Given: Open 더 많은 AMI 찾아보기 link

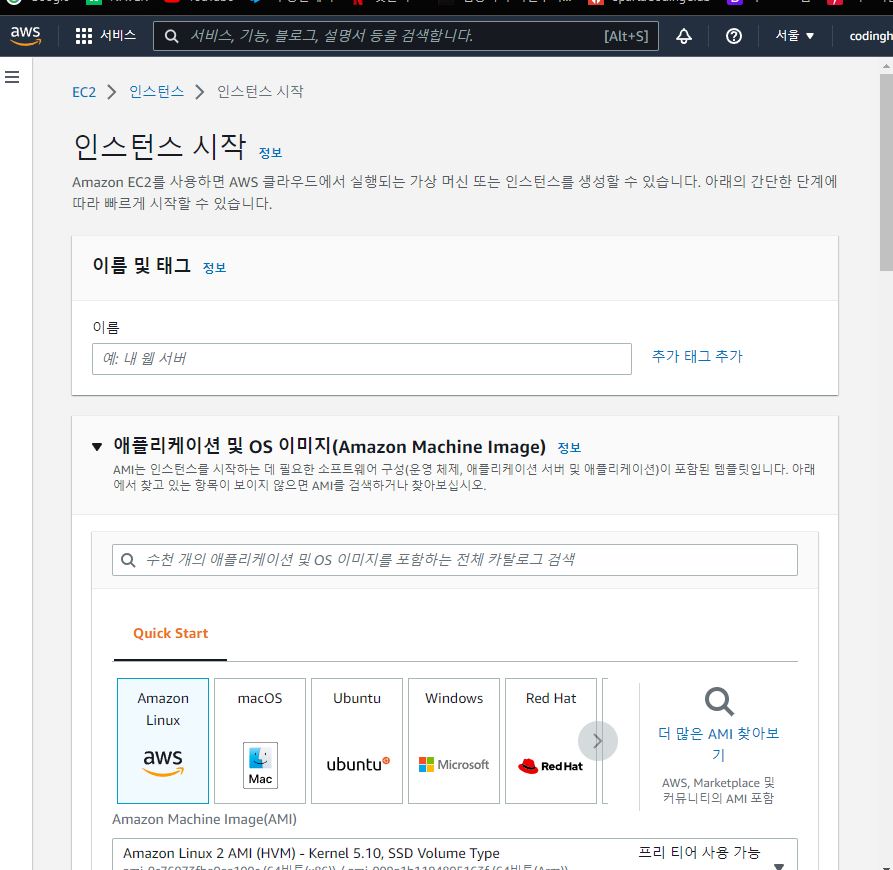Looking at the screenshot, I should (719, 744).
